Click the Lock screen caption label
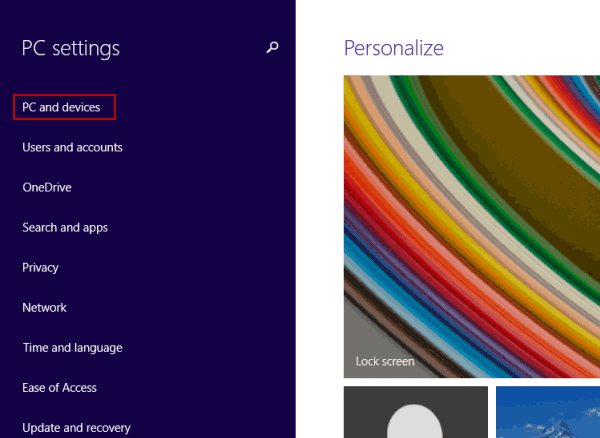This screenshot has width=600, height=438. tap(385, 361)
